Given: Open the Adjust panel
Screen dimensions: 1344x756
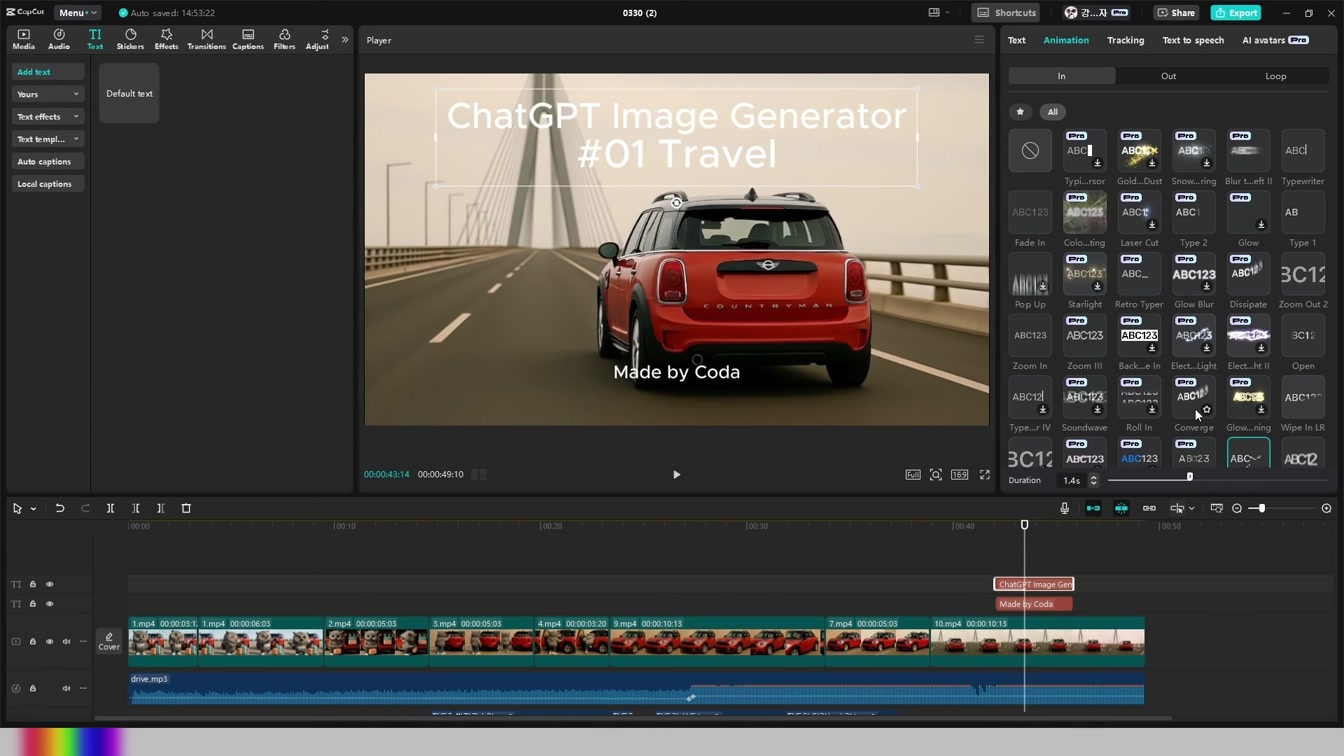Looking at the screenshot, I should coord(317,39).
